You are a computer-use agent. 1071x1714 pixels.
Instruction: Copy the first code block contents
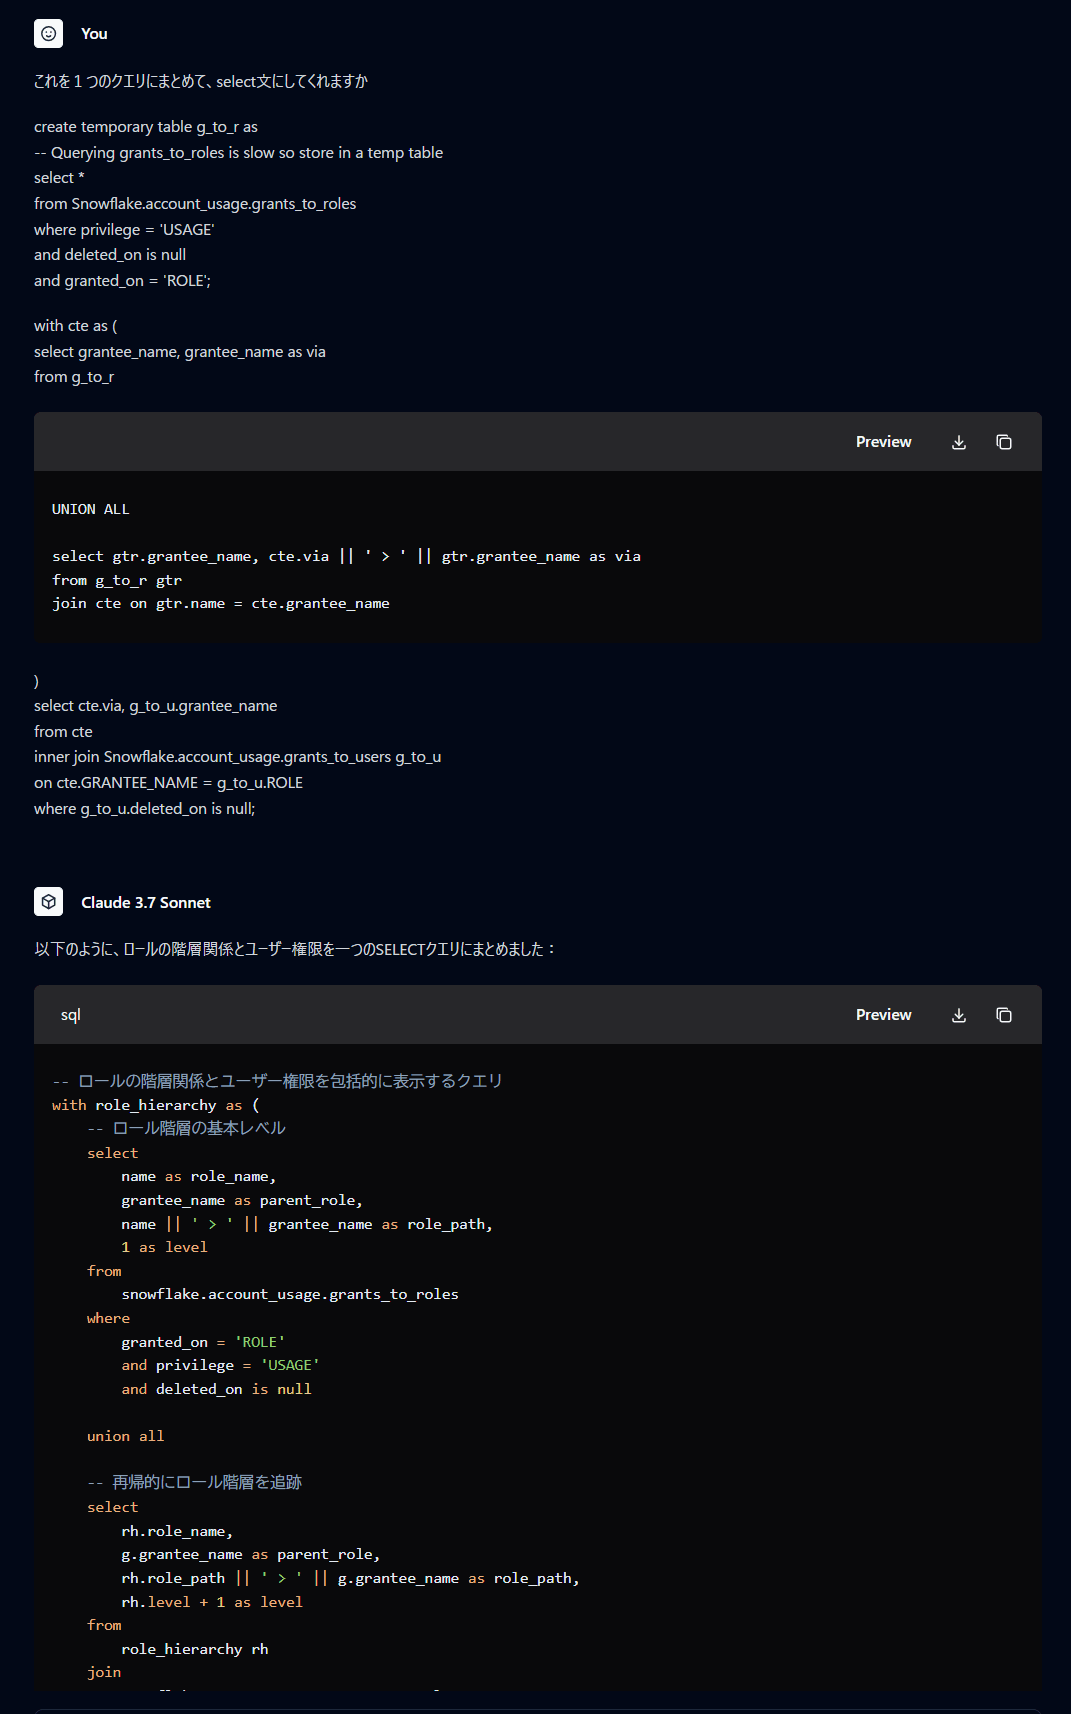tap(1004, 442)
